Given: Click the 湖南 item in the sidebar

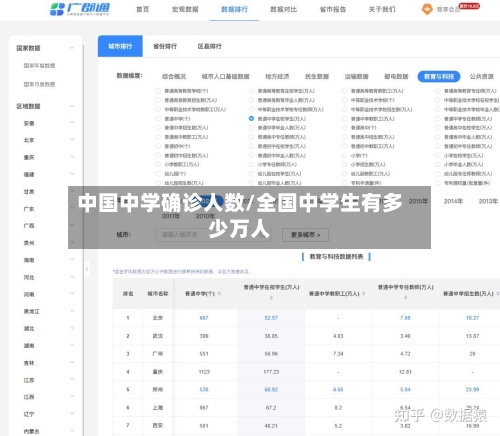Looking at the screenshot, I should pos(29,345).
